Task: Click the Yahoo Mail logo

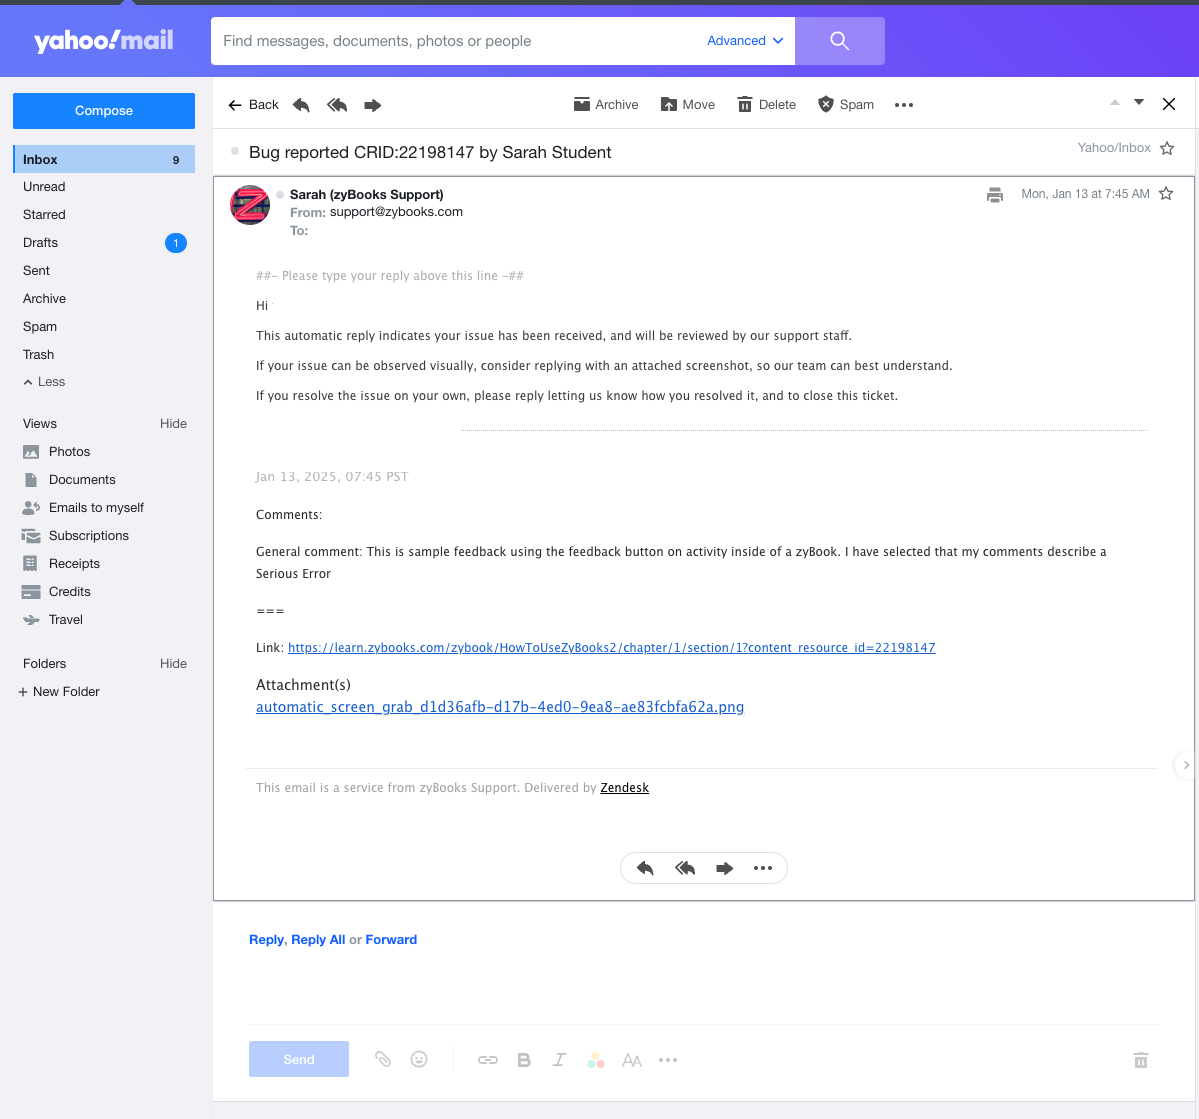Action: pos(104,41)
